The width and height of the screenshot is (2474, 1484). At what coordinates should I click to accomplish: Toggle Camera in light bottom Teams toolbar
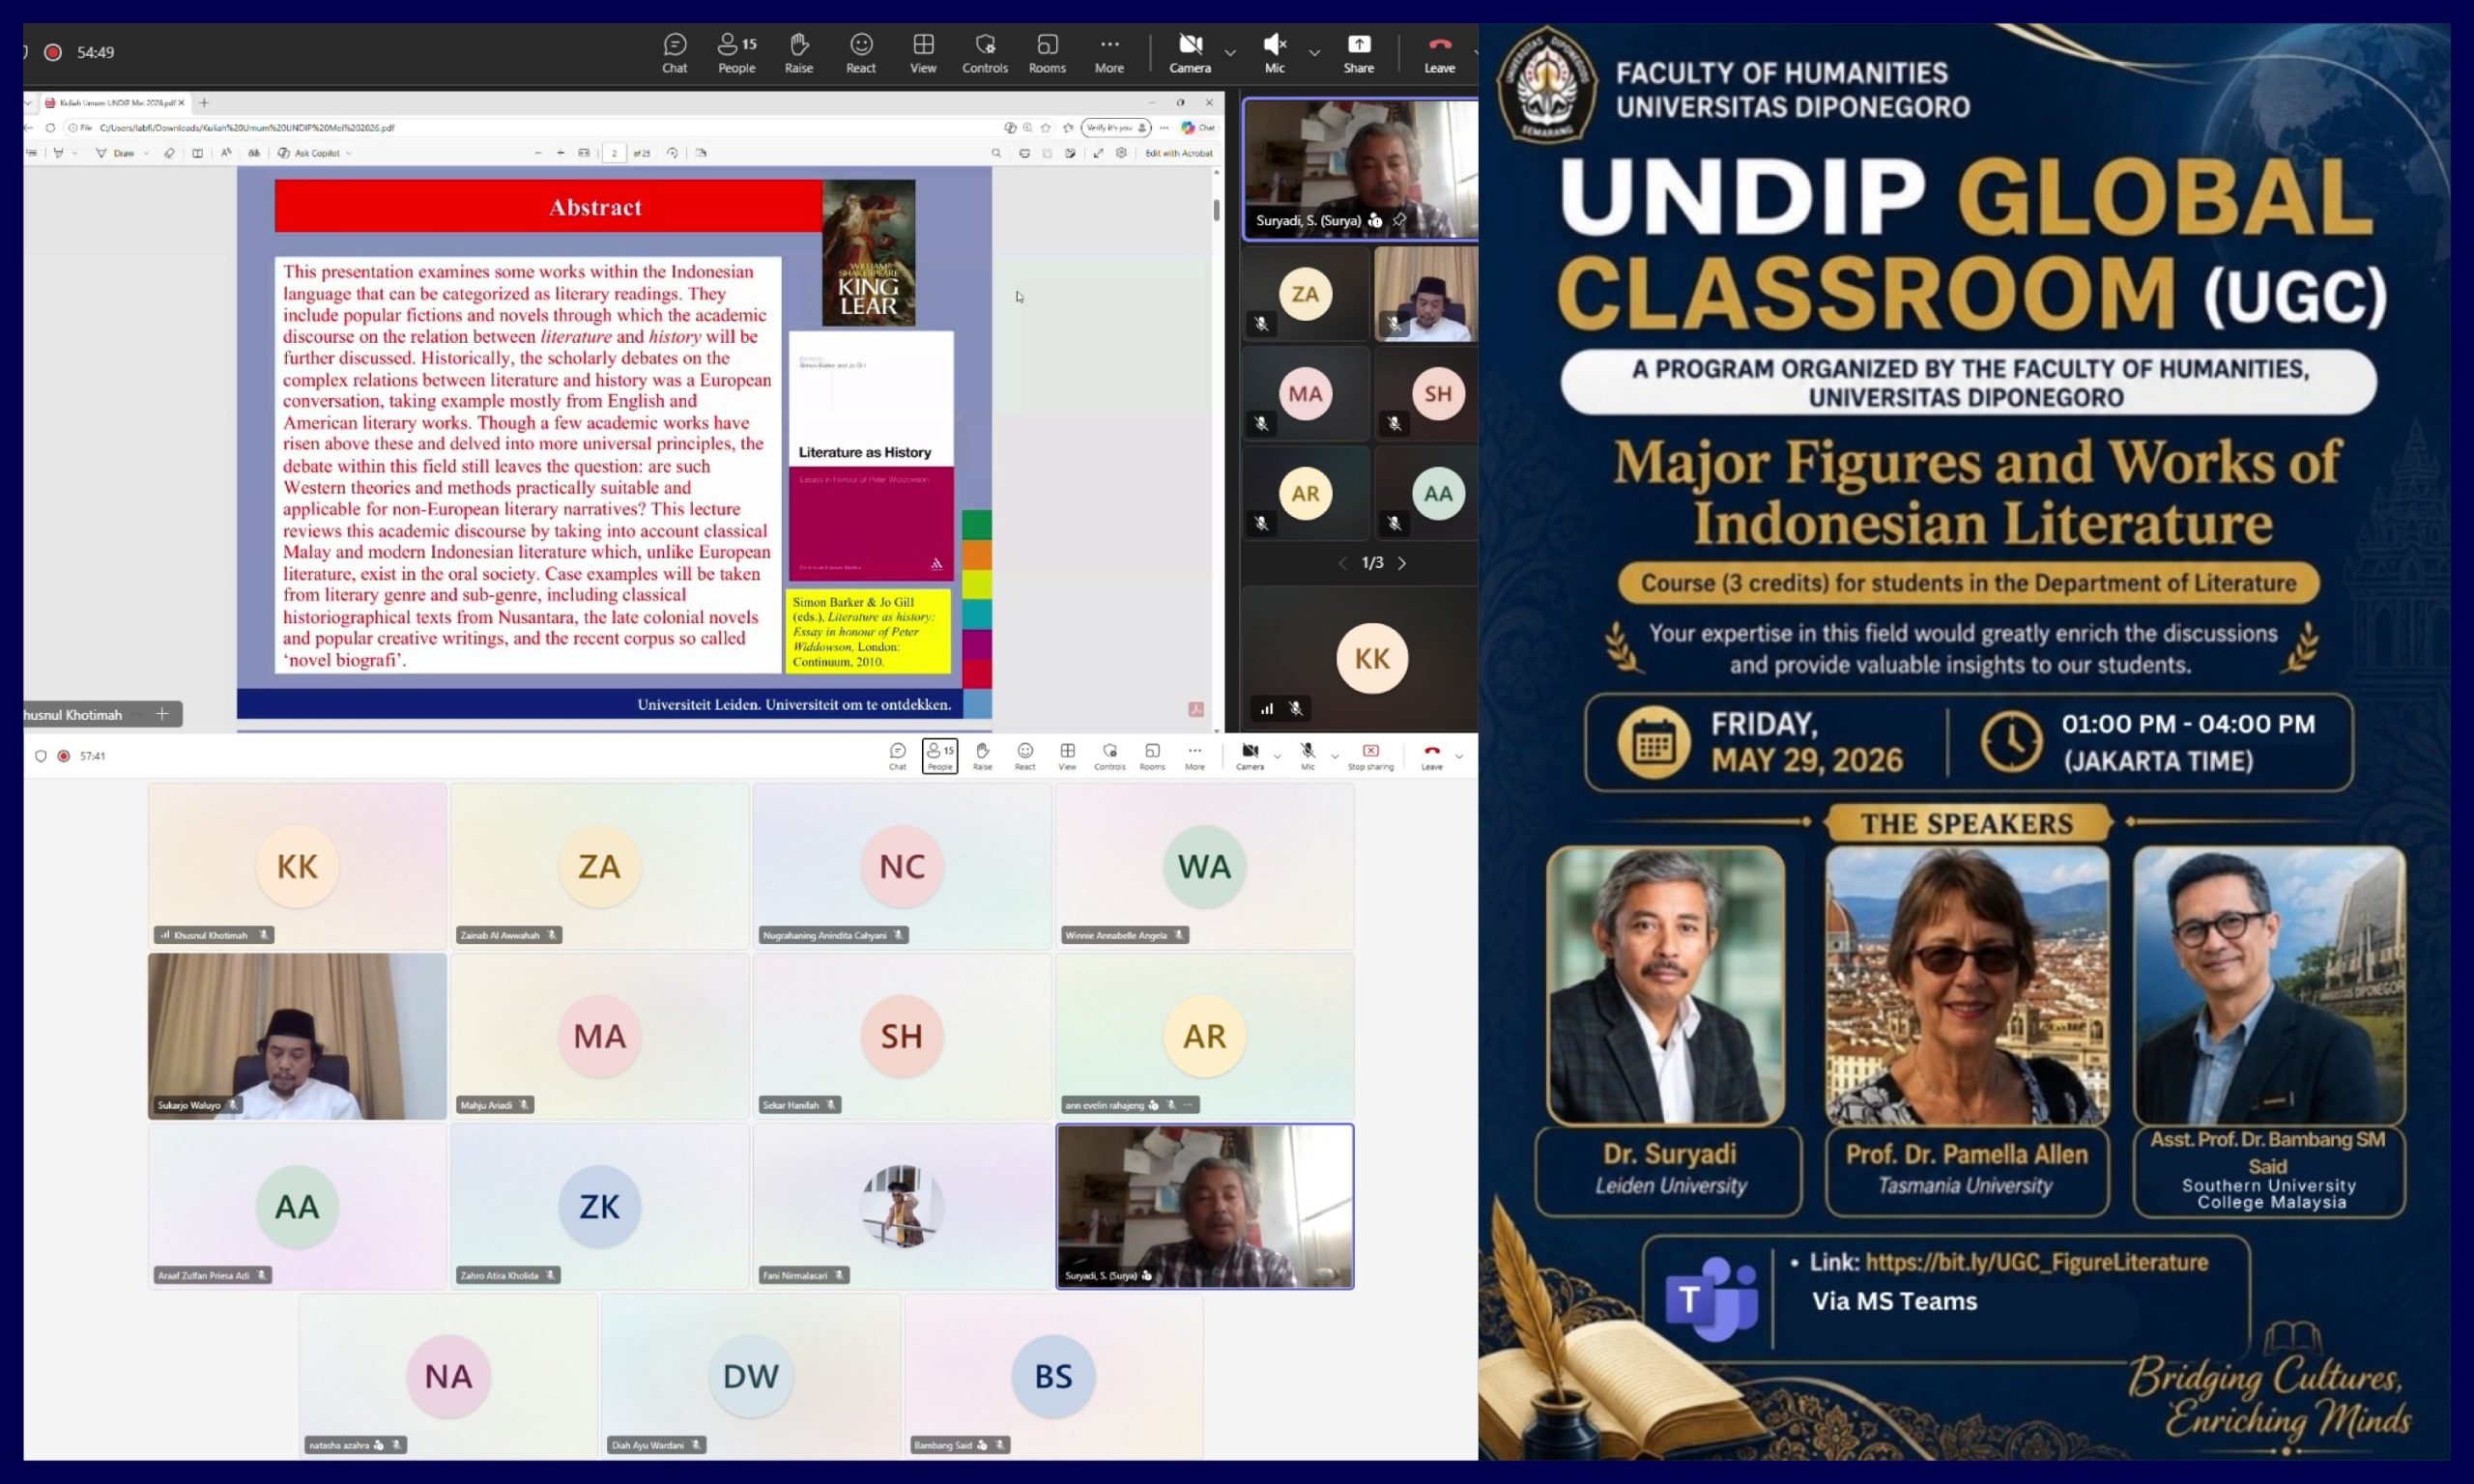(1250, 756)
